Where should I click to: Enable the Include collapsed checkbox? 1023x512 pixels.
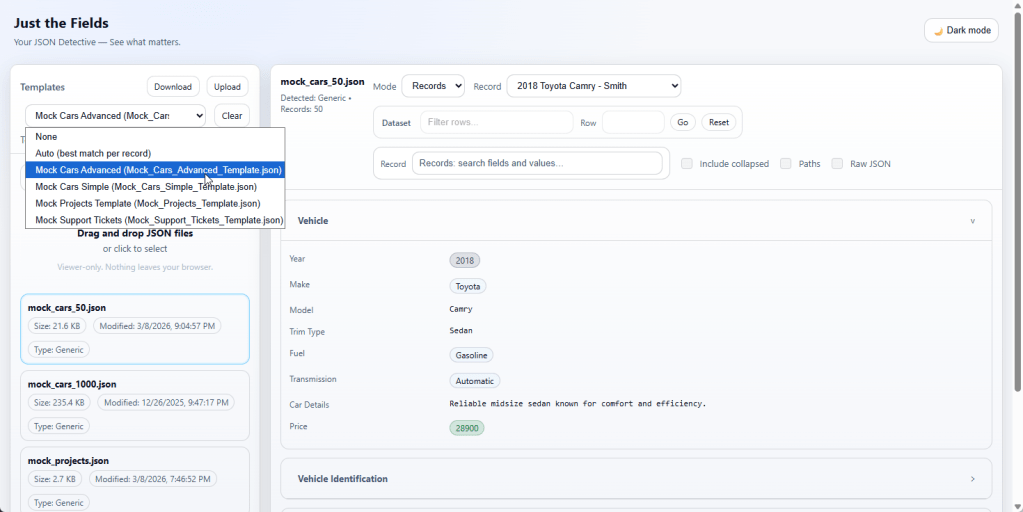coord(687,164)
